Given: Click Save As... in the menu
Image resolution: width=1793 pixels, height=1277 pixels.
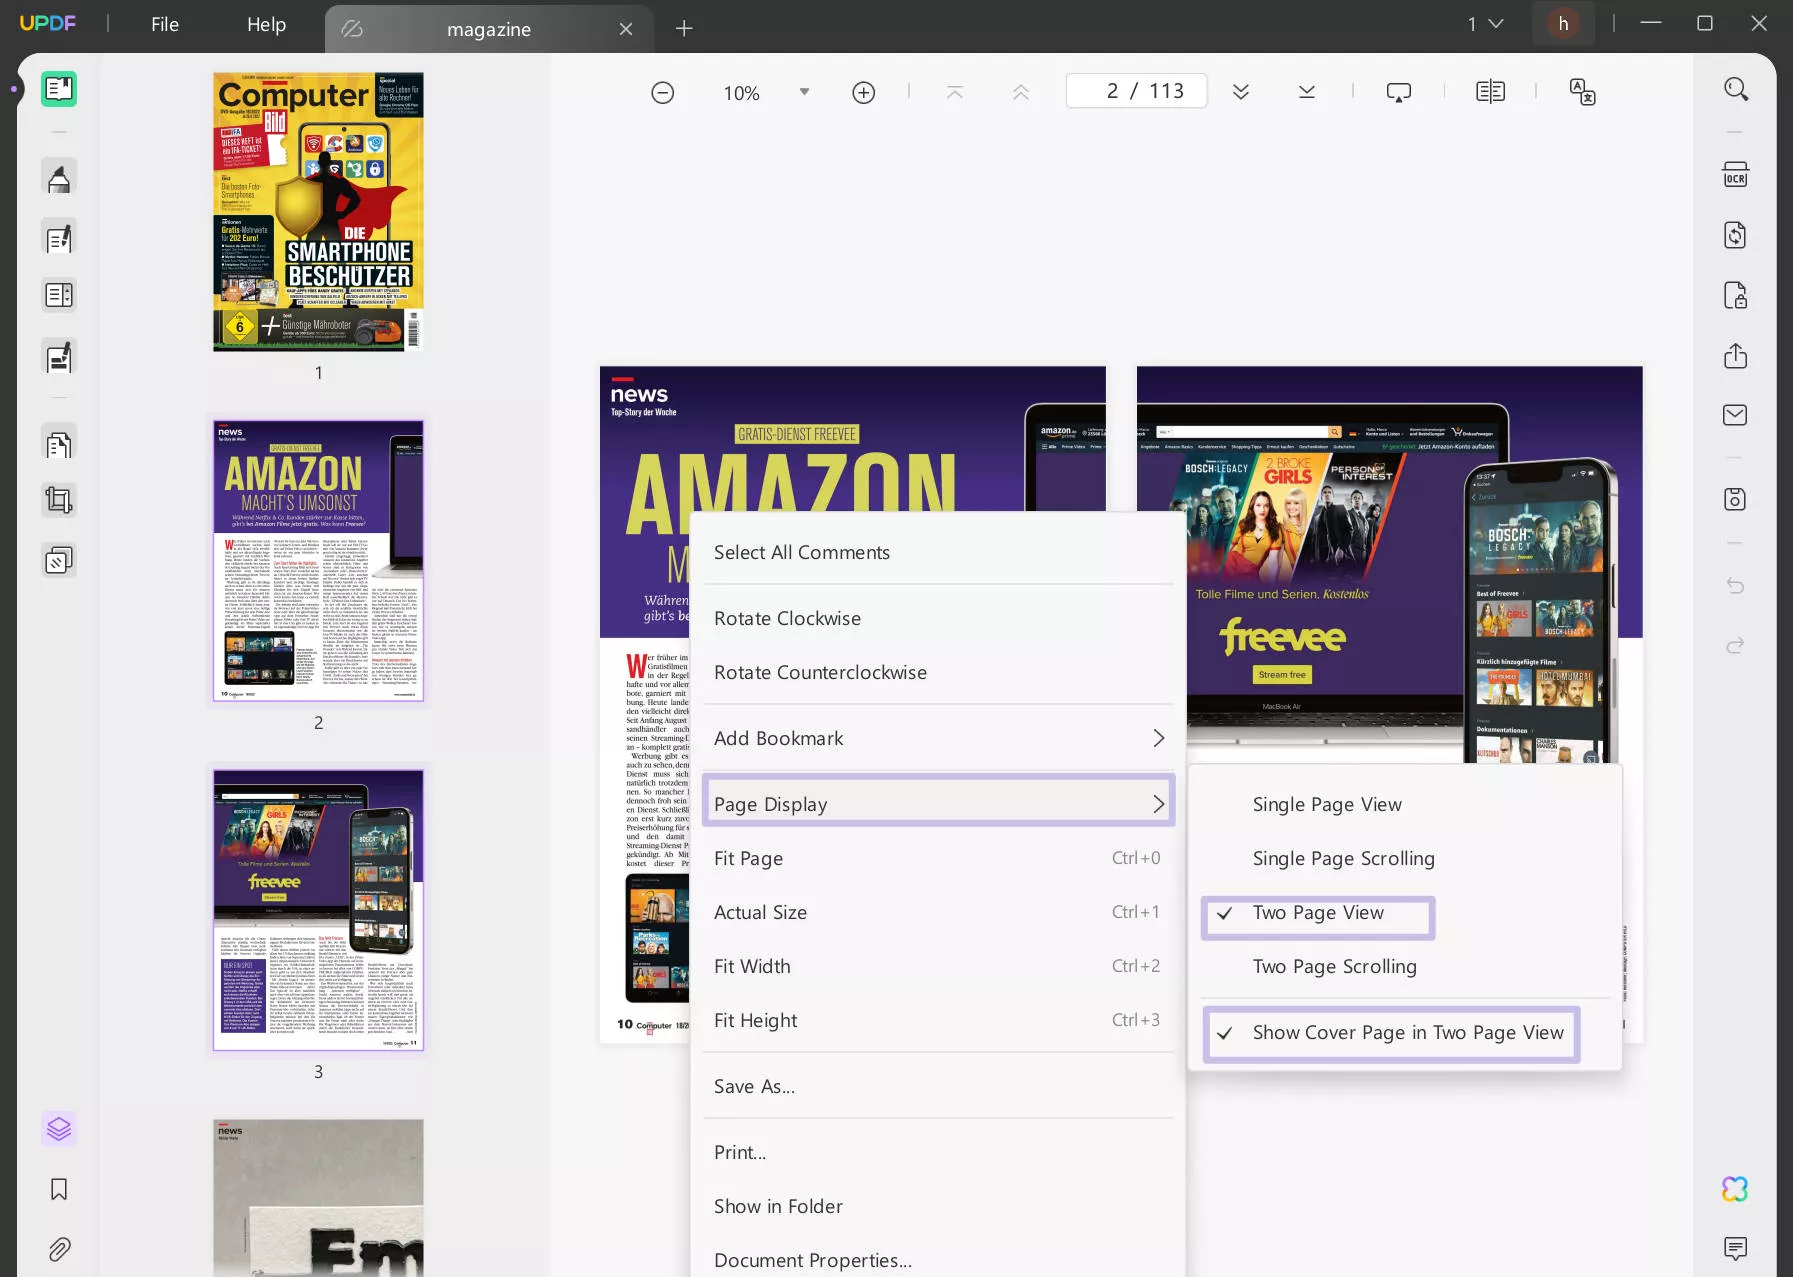Looking at the screenshot, I should coord(754,1087).
